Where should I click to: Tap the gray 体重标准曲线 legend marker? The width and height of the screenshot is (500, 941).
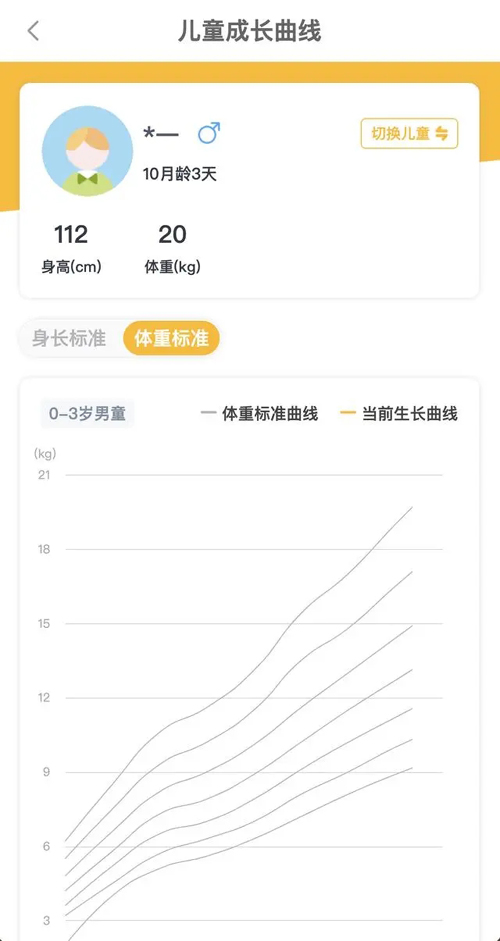(208, 413)
